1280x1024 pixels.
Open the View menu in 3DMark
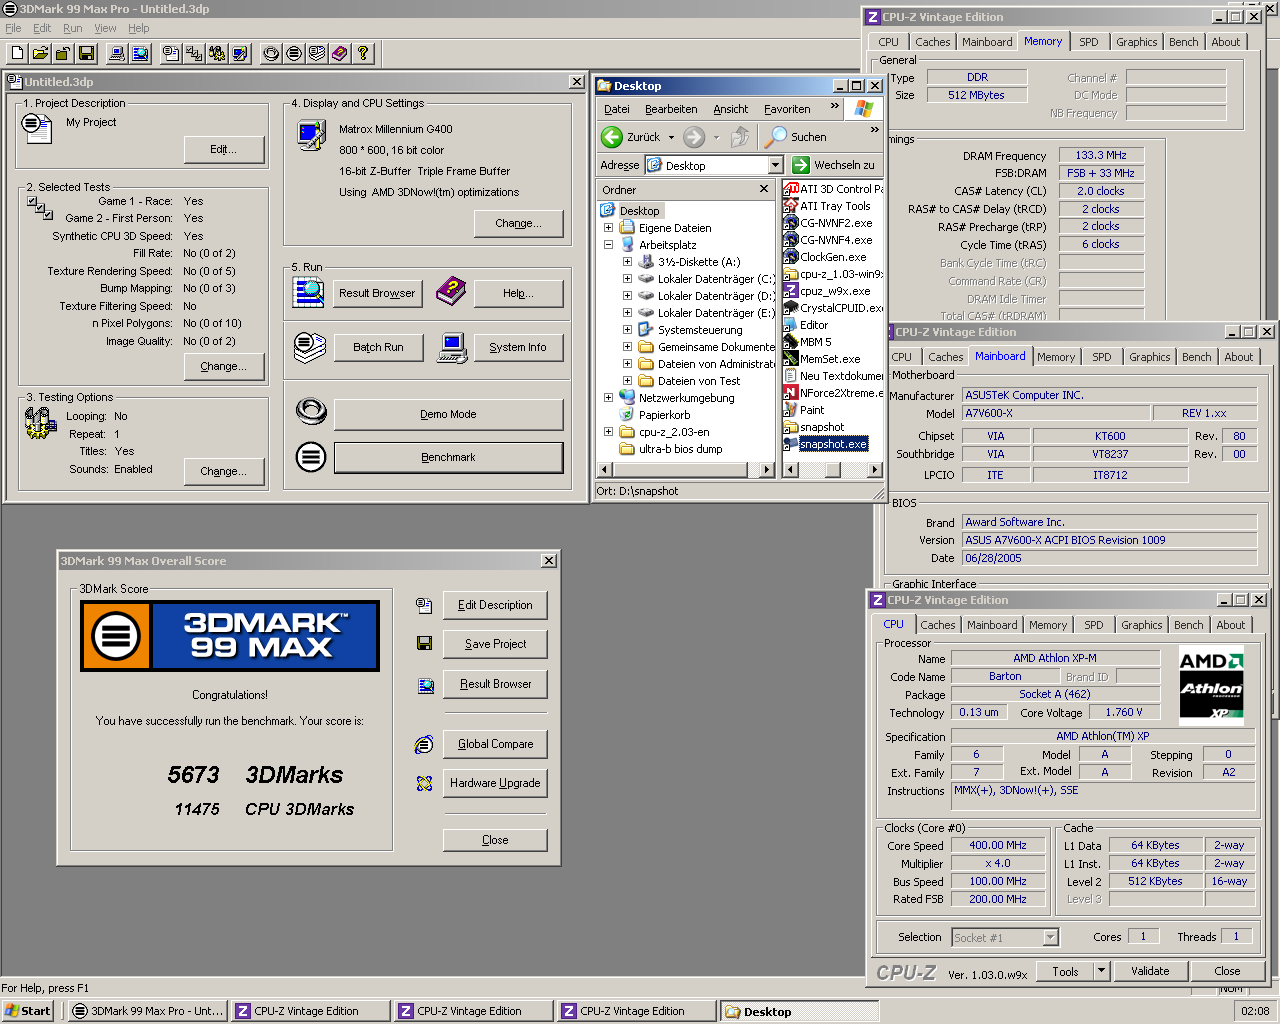pyautogui.click(x=106, y=28)
